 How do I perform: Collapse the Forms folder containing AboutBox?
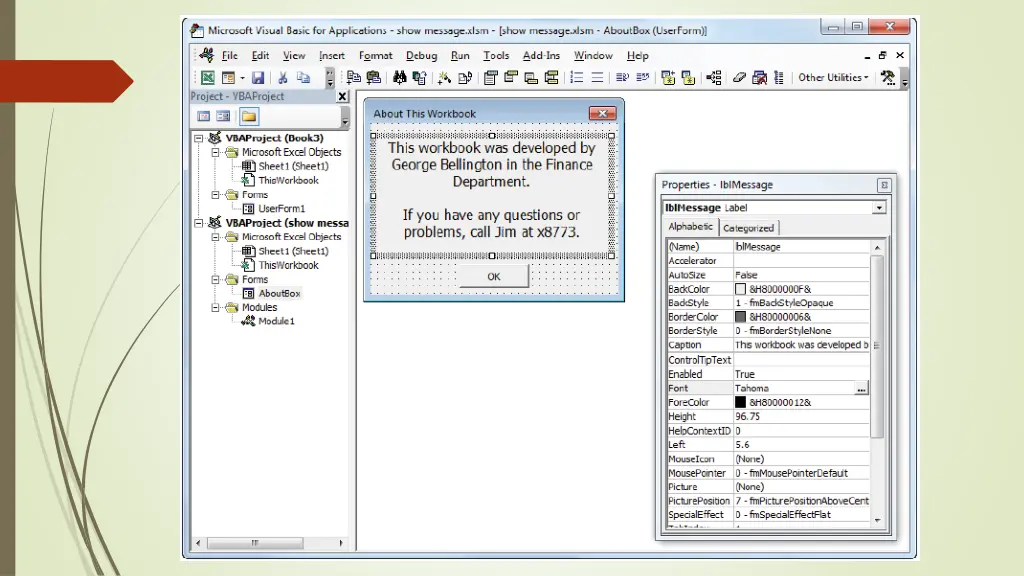pos(215,280)
